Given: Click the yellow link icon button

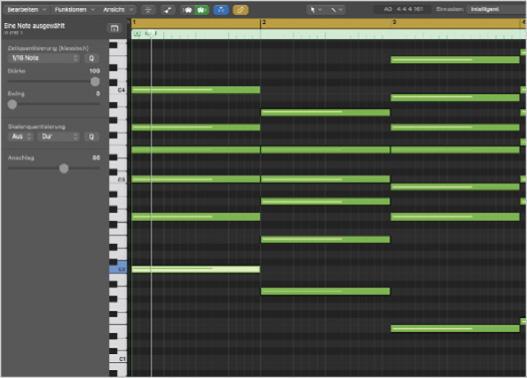Looking at the screenshot, I should point(241,10).
